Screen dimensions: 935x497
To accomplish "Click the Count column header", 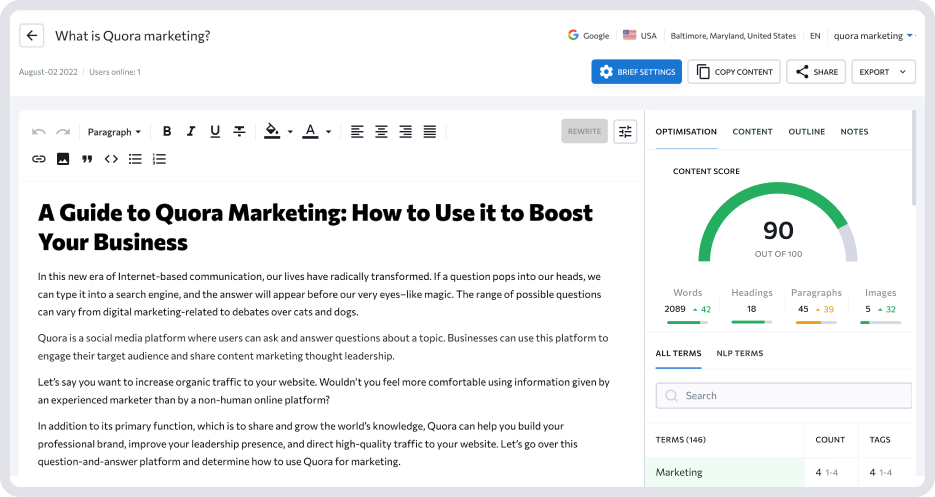I will pyautogui.click(x=830, y=440).
